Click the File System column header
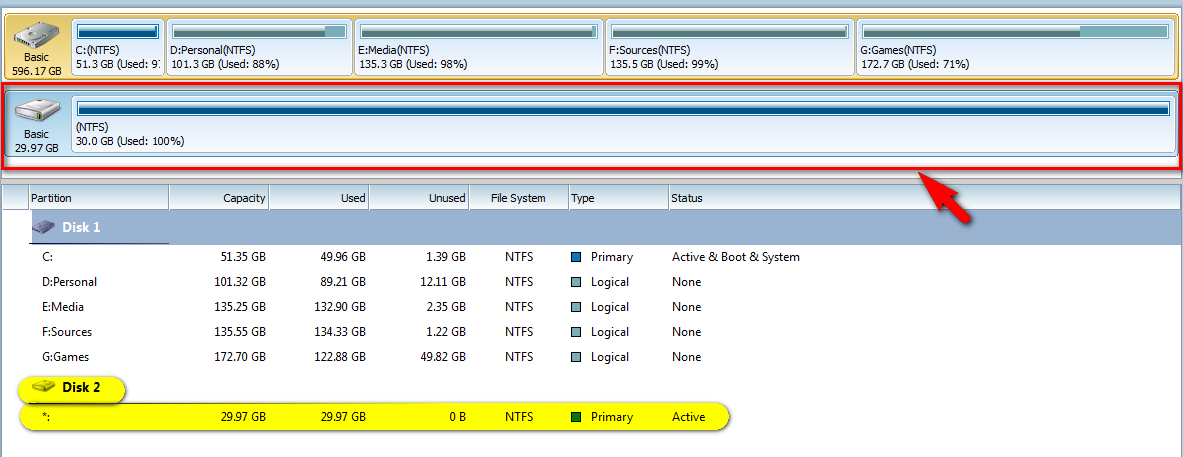 pos(518,198)
